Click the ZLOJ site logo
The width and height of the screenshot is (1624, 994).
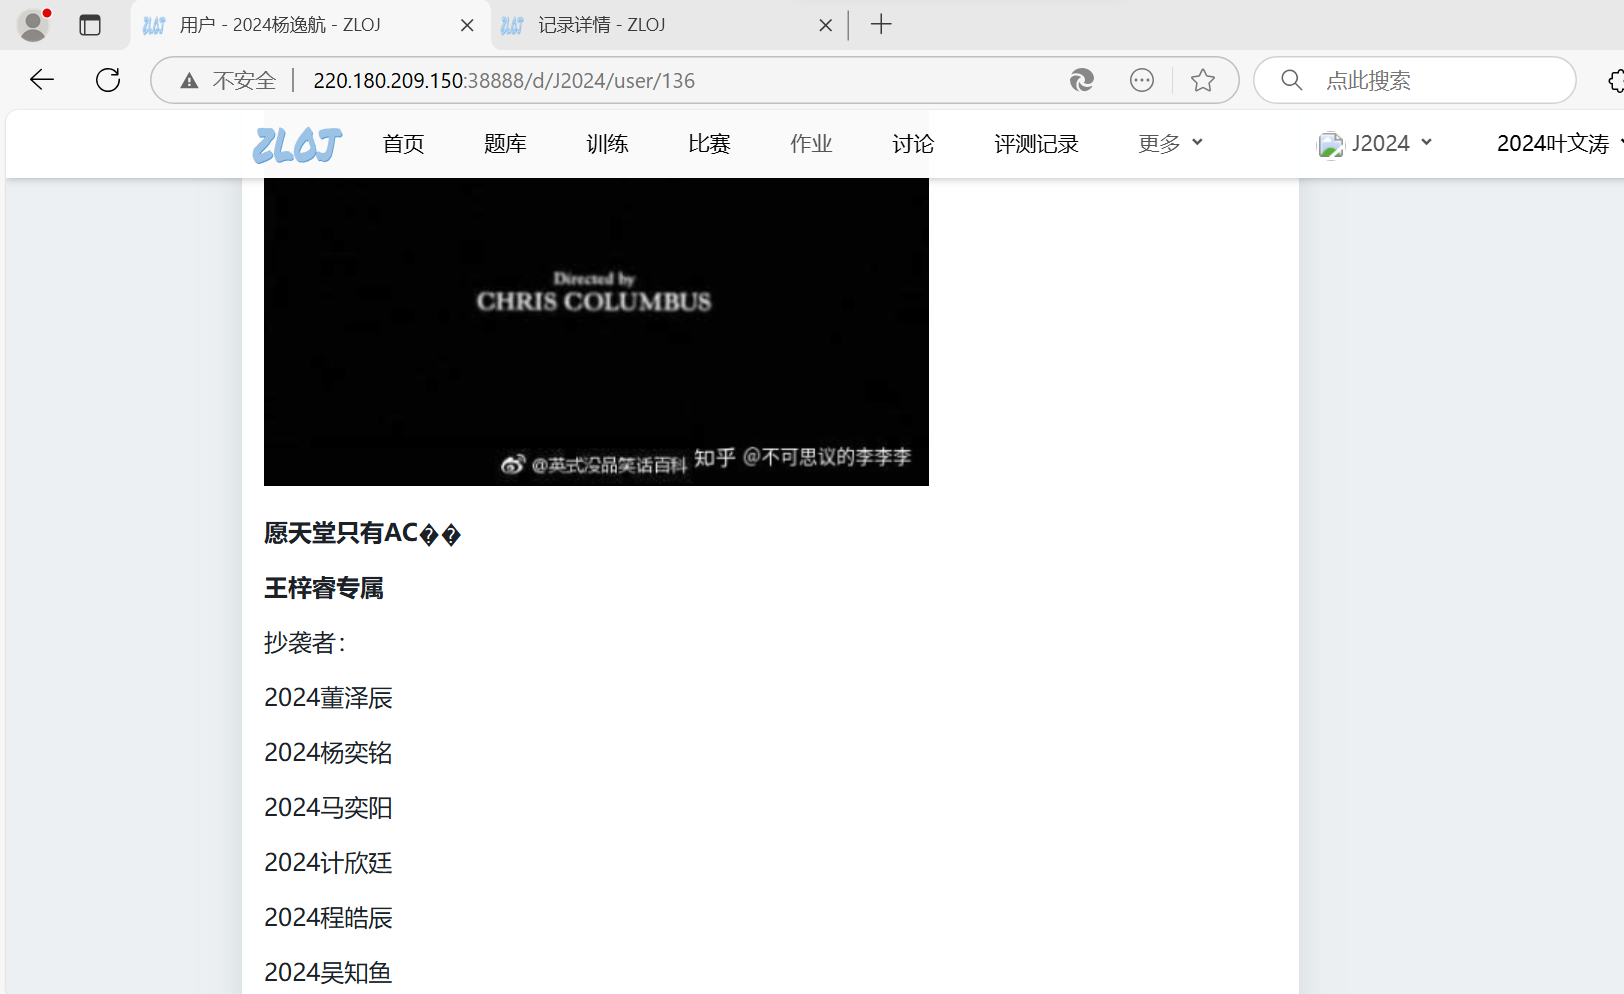[x=297, y=145]
